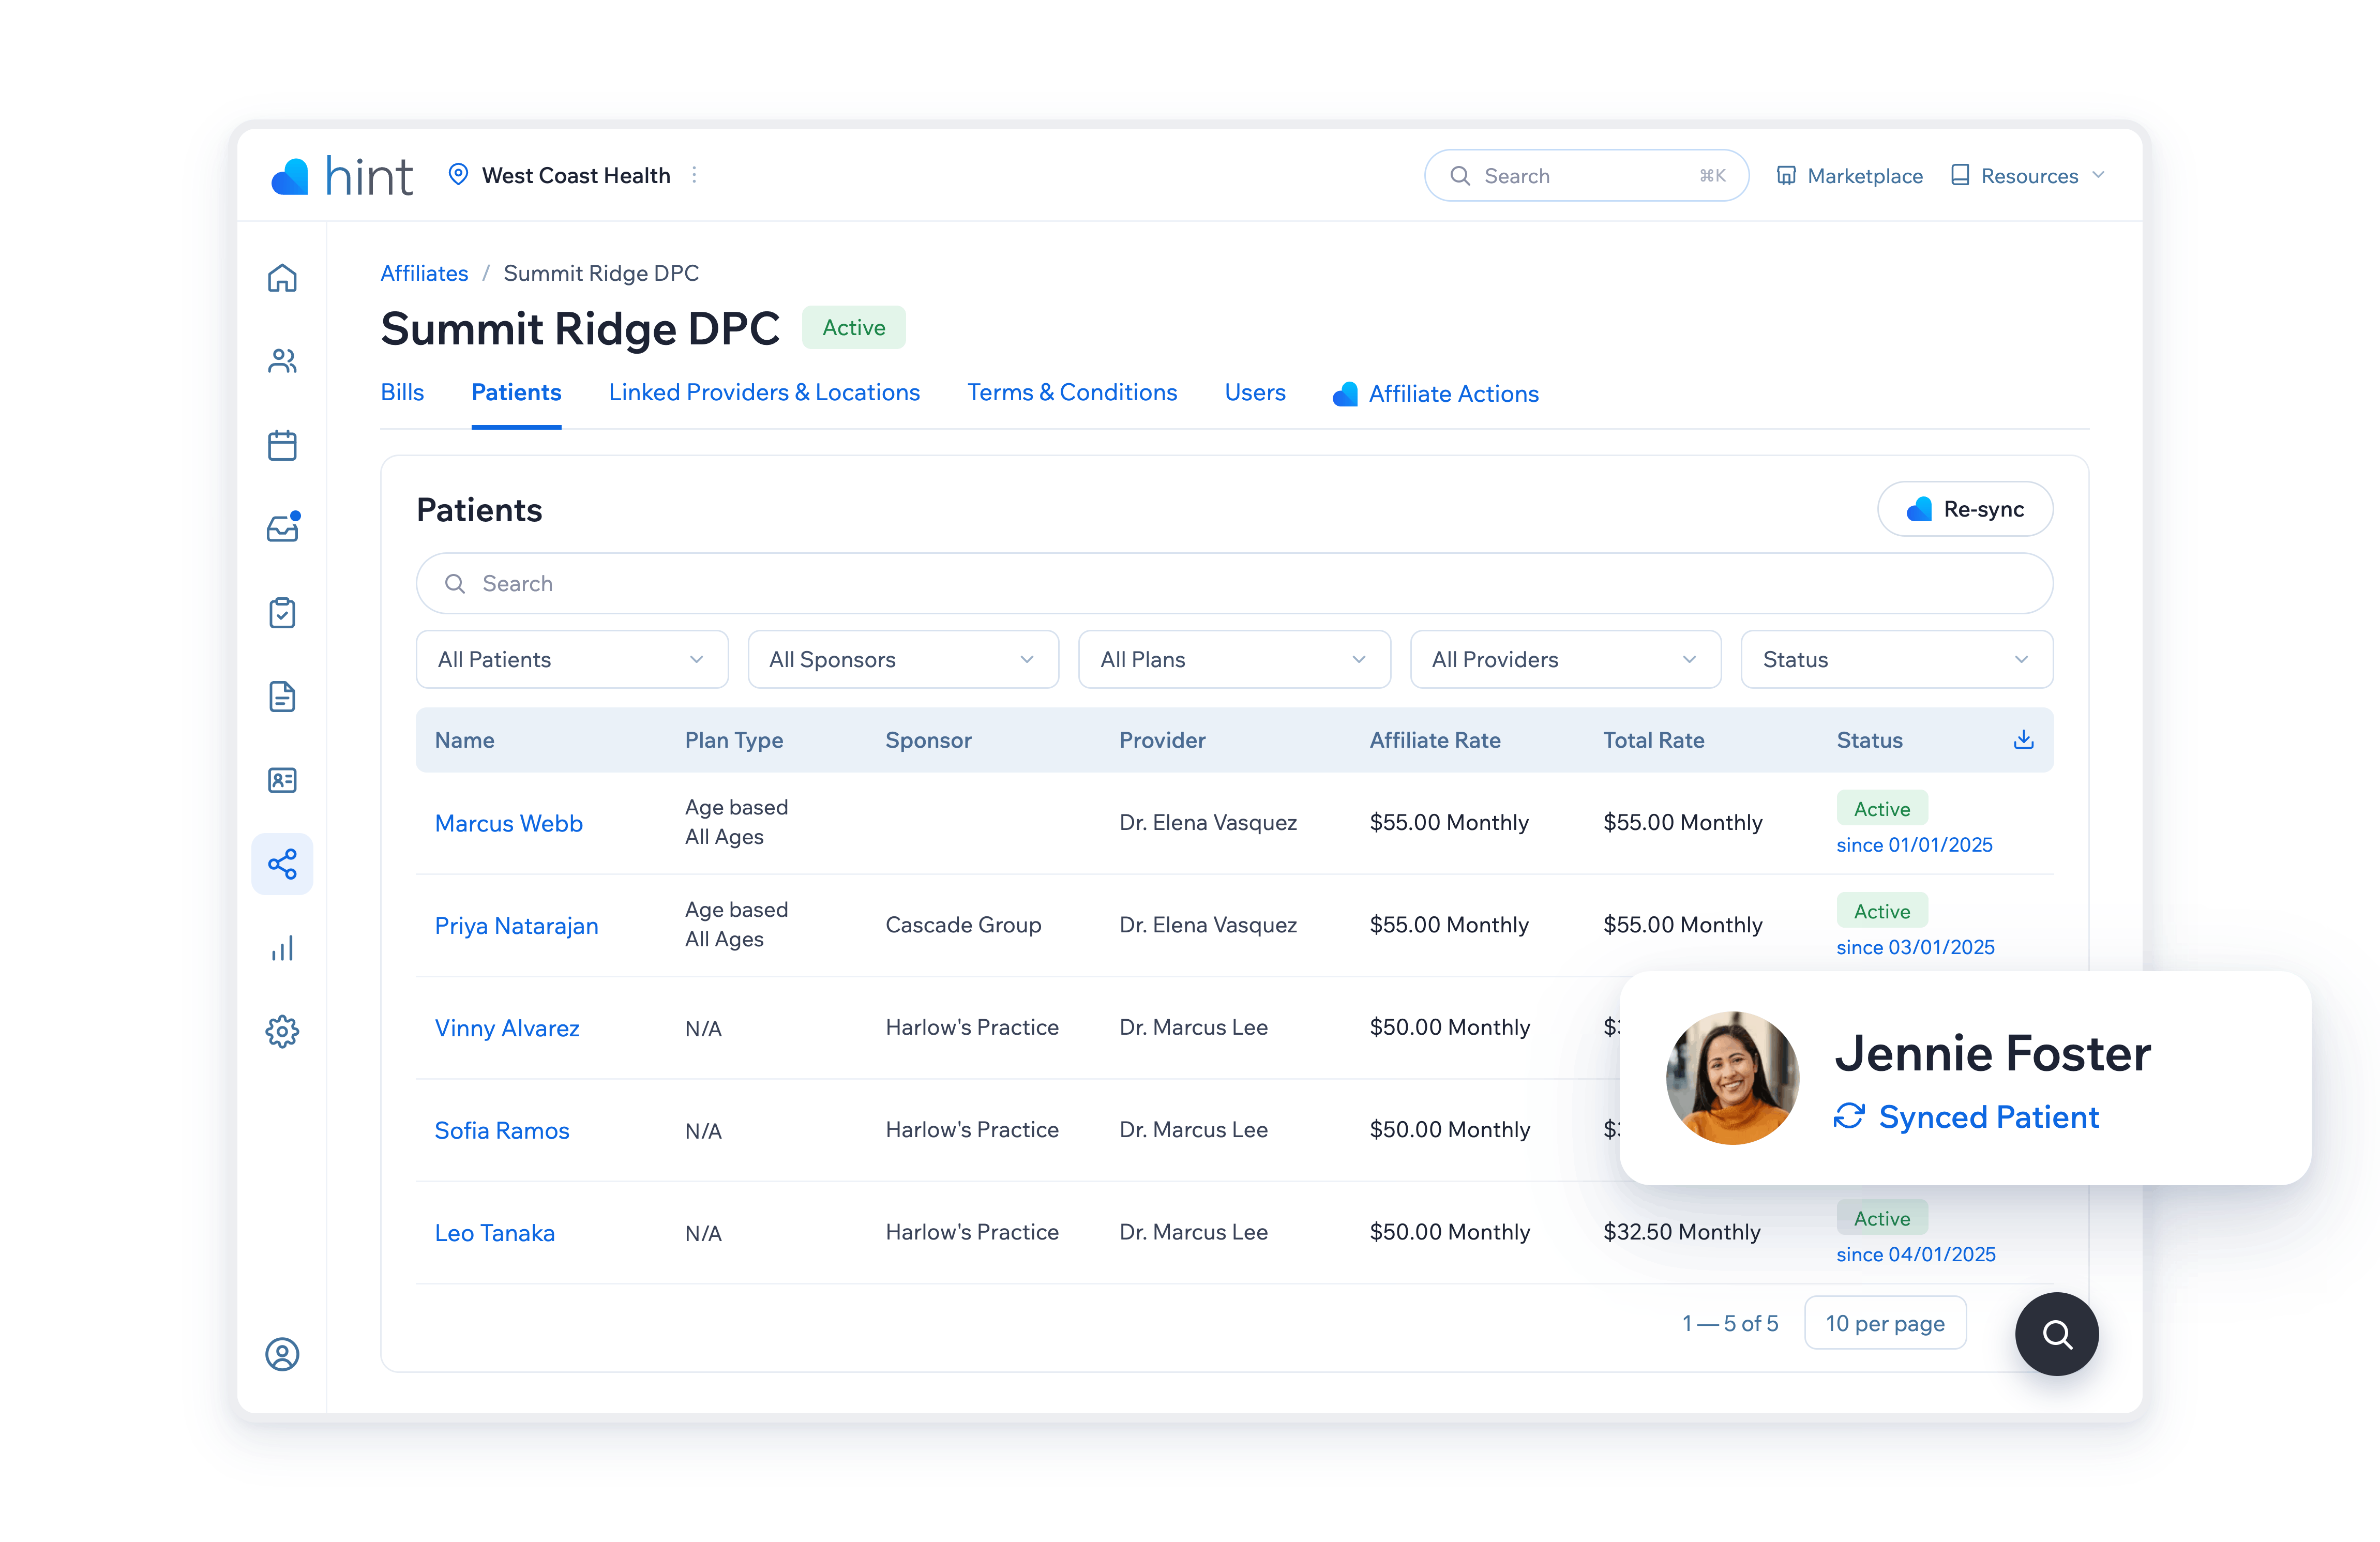The image size is (2380, 1542).
Task: Download the patients table via export icon
Action: point(2023,739)
